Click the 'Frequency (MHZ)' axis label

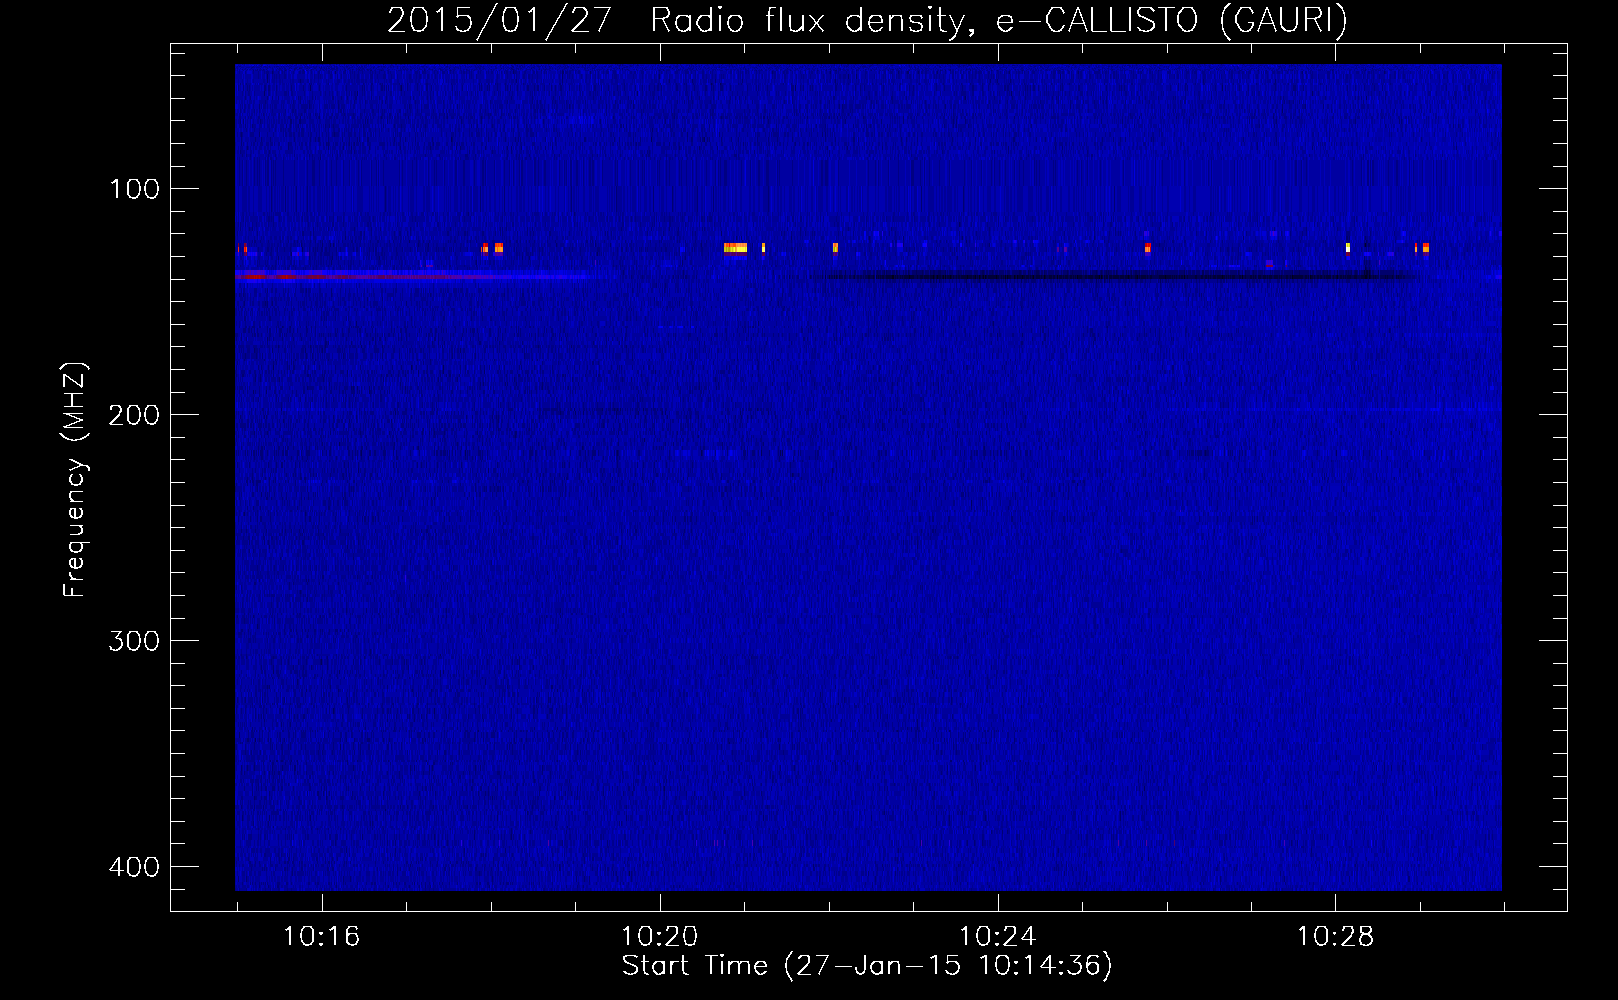click(x=75, y=480)
